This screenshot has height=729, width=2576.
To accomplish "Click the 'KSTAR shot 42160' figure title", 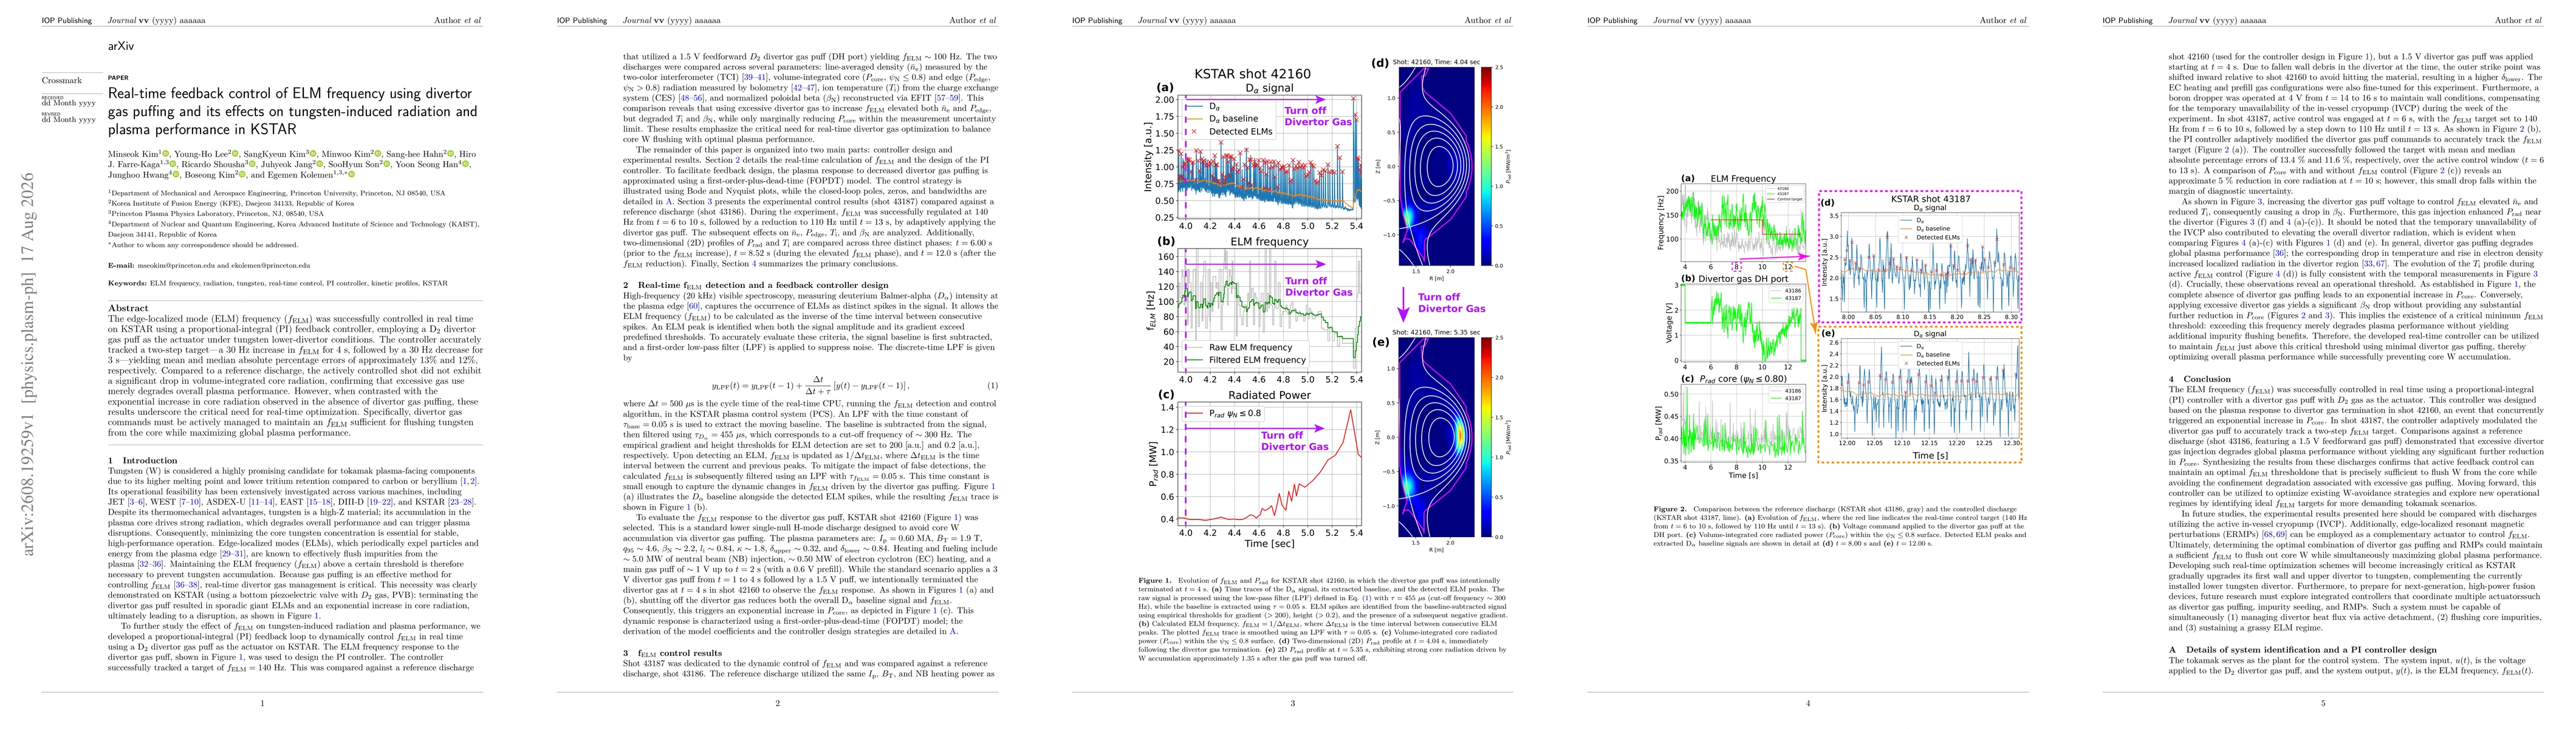I will [1252, 74].
